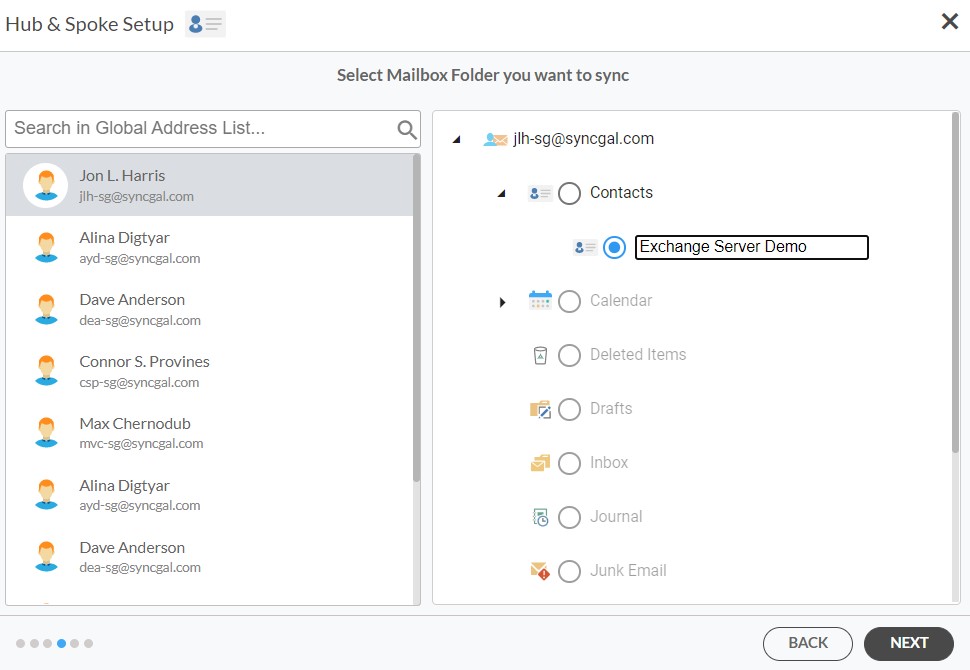Click the Exchange Server Demo name field
970x670 pixels.
point(752,247)
